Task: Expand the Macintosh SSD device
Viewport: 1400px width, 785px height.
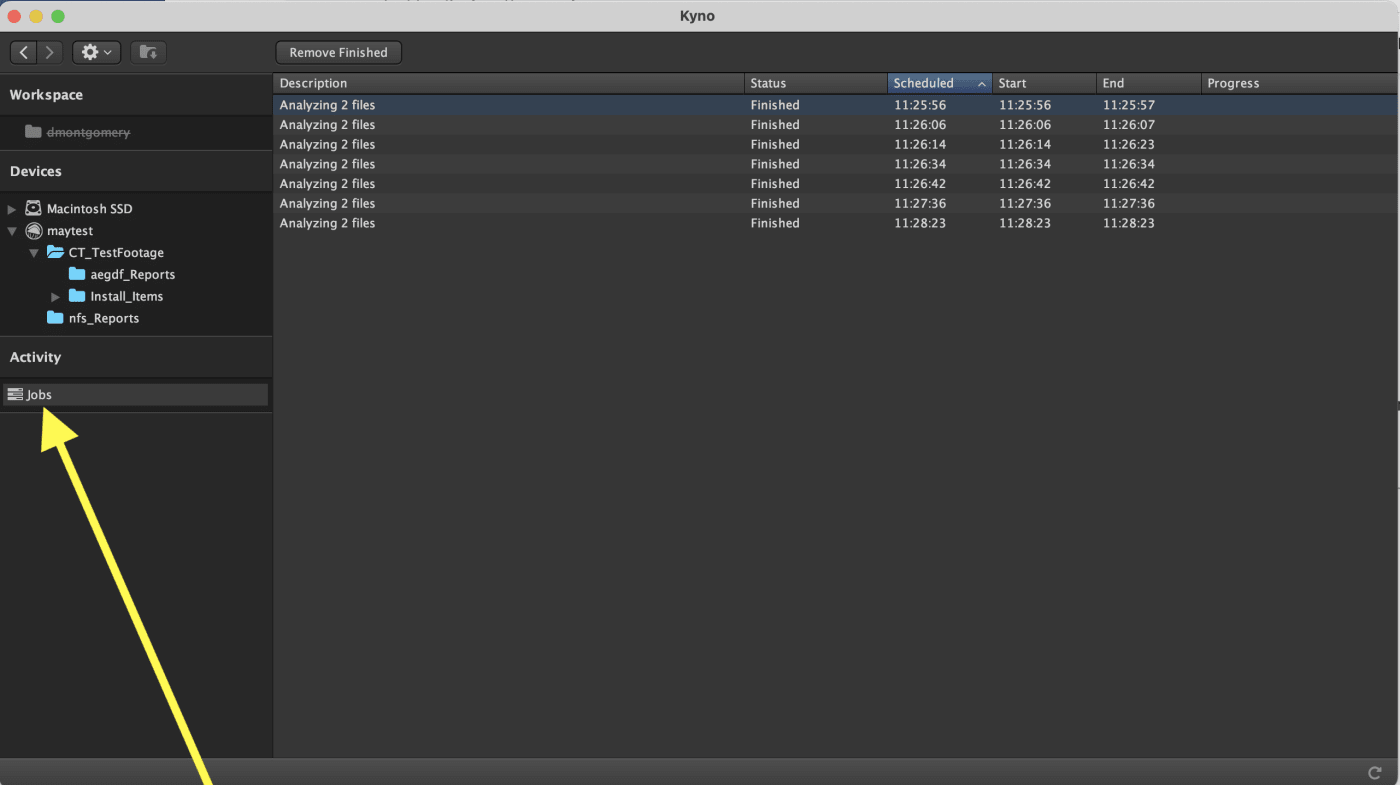Action: 12,209
